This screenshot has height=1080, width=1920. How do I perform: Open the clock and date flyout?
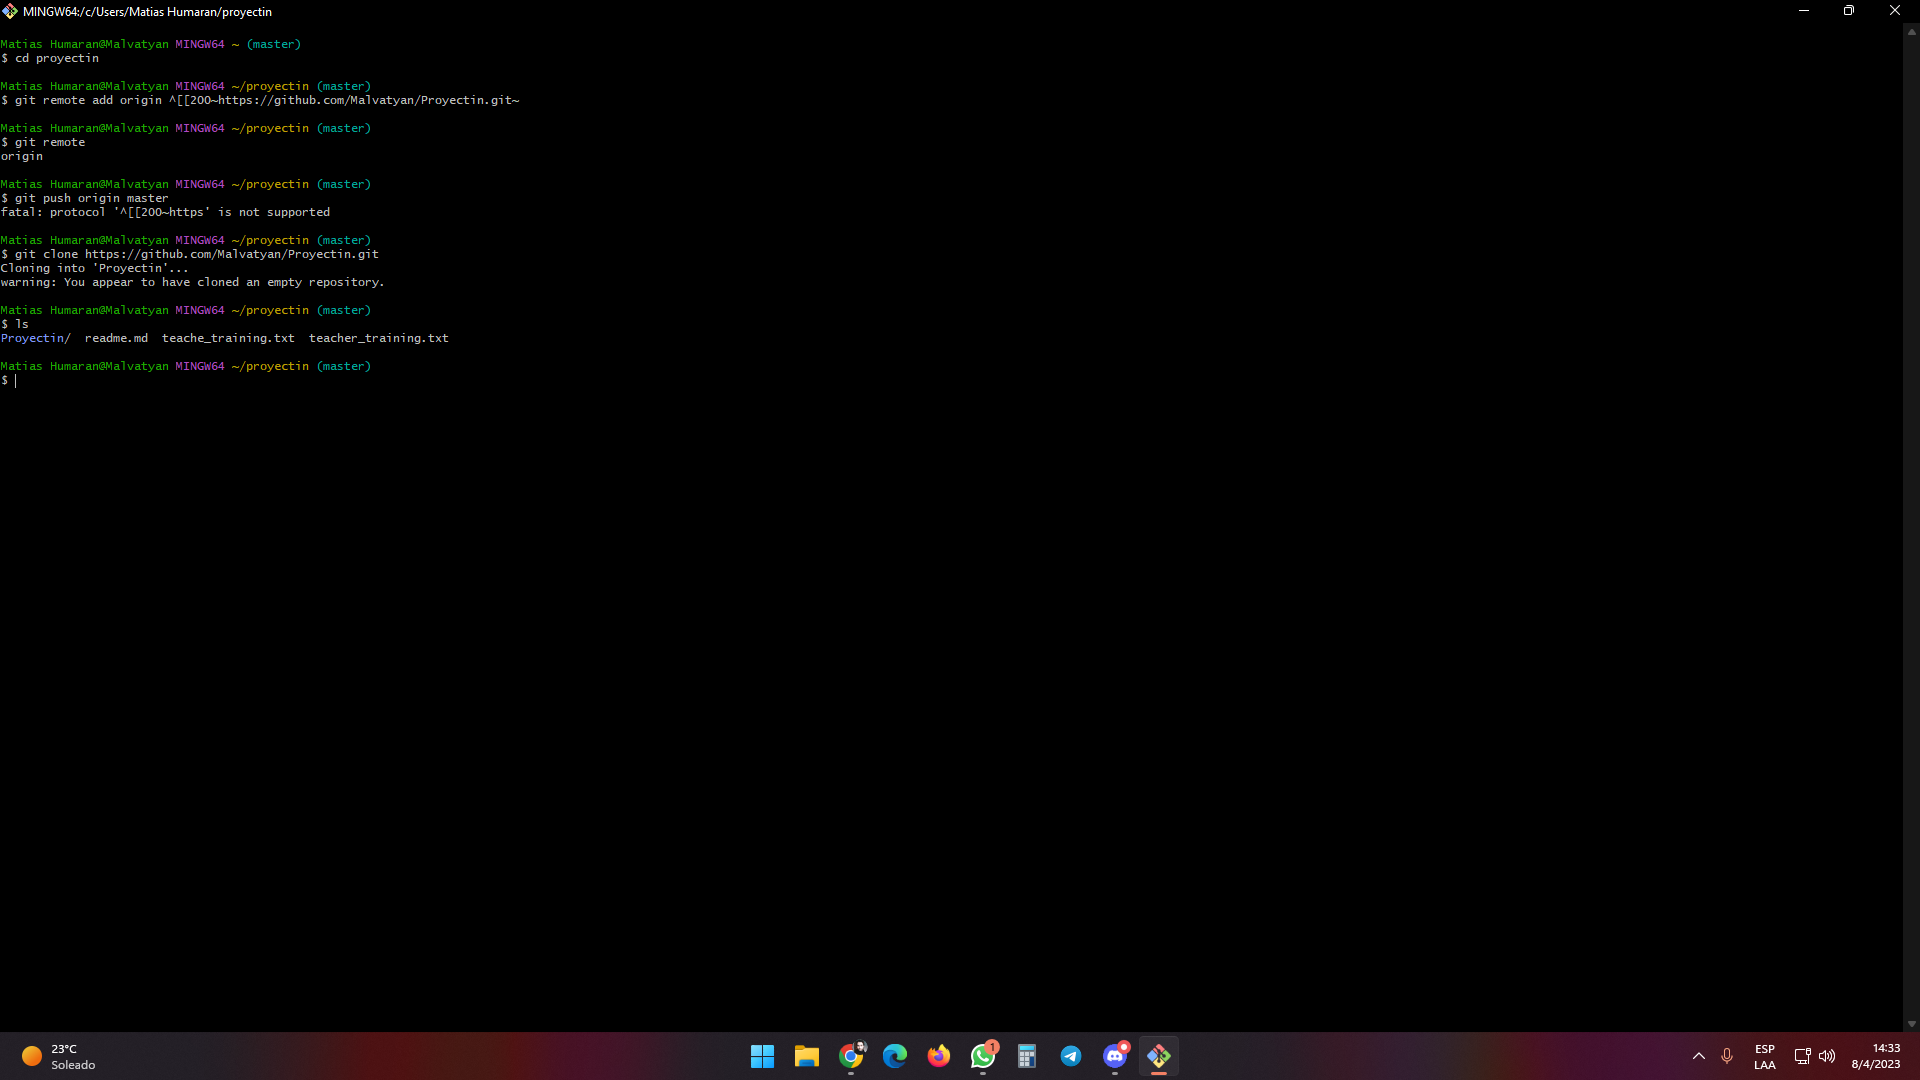point(1875,1056)
